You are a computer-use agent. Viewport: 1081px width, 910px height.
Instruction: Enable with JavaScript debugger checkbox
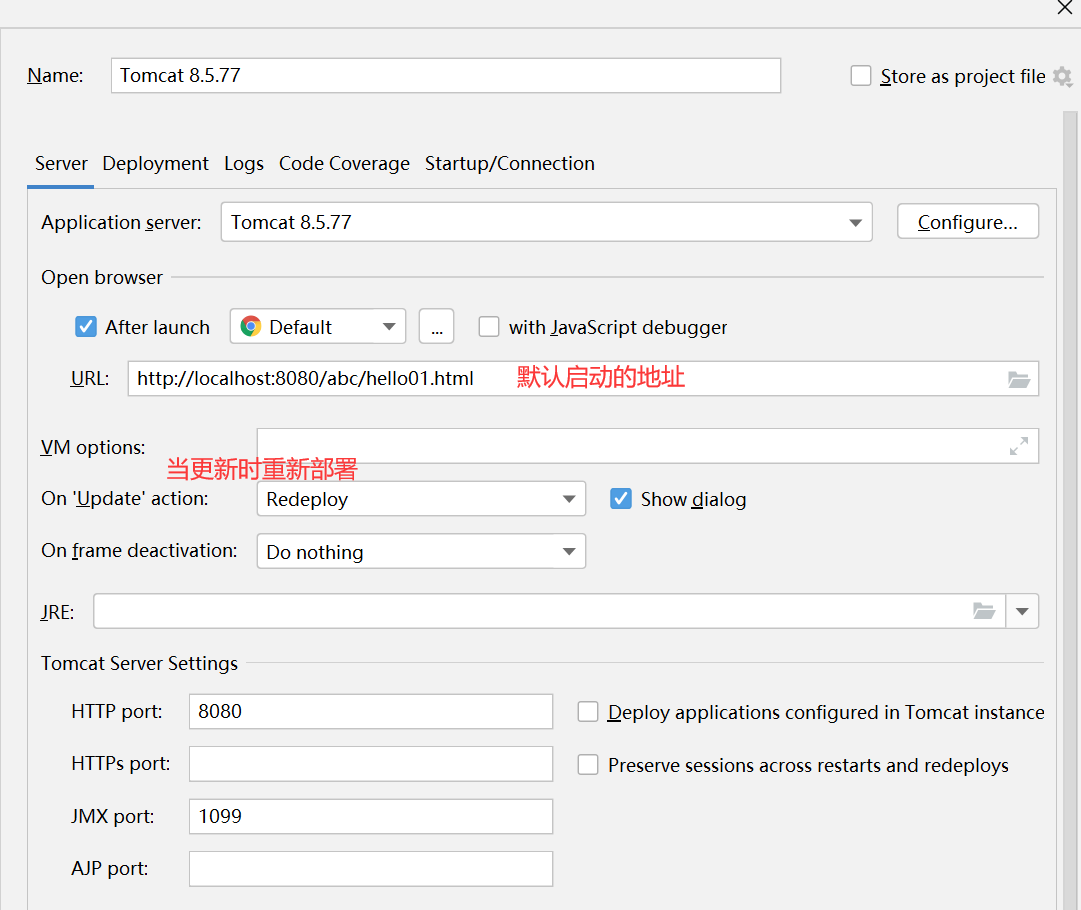[489, 326]
